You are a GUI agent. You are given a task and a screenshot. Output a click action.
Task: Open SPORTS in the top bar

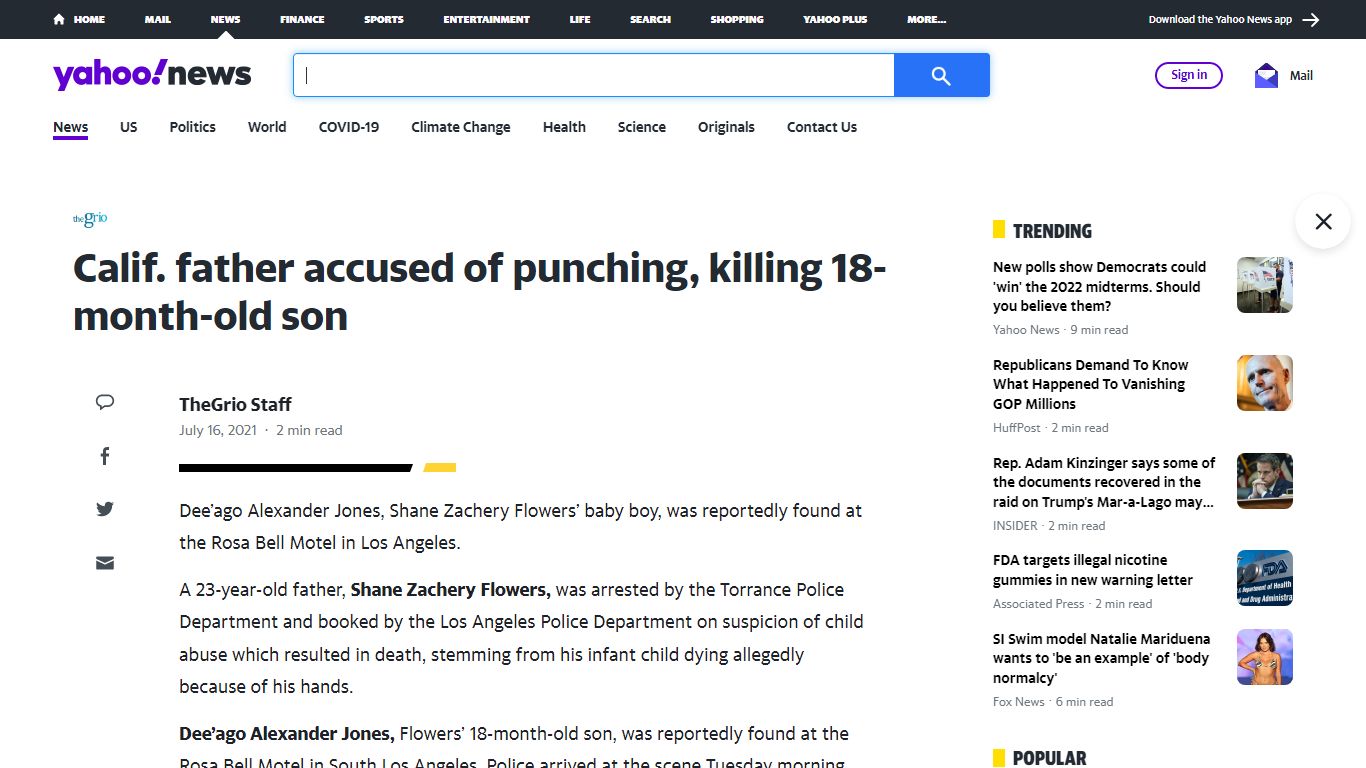(x=384, y=19)
